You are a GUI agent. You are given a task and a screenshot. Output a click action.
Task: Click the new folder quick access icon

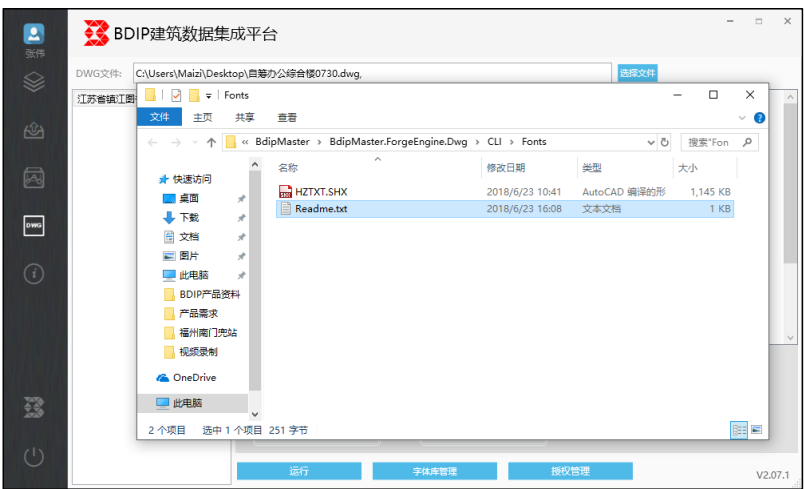tap(194, 95)
